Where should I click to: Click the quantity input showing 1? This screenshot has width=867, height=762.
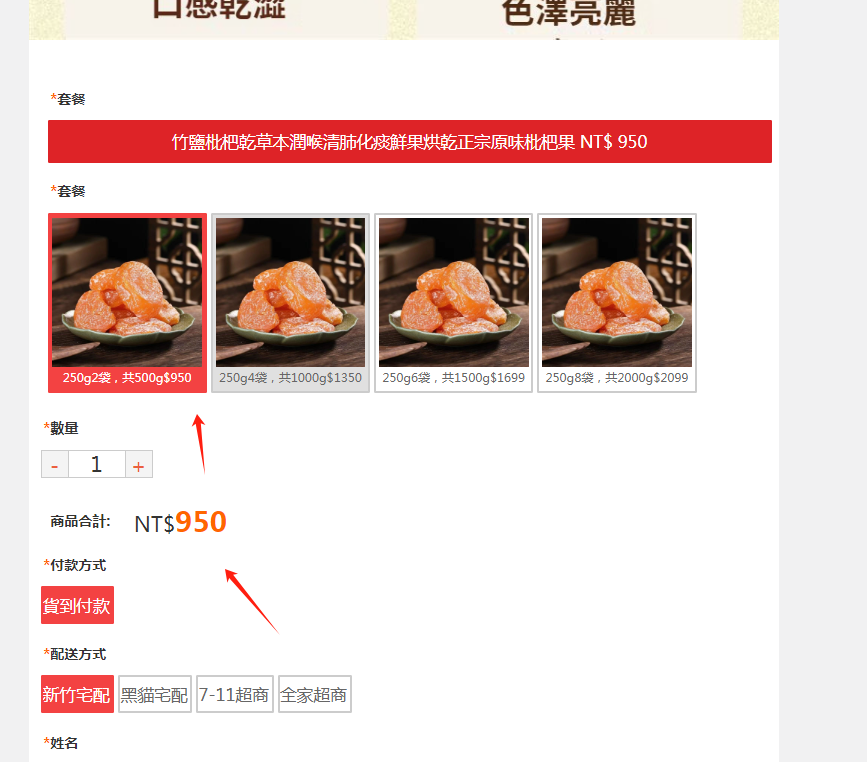click(97, 464)
